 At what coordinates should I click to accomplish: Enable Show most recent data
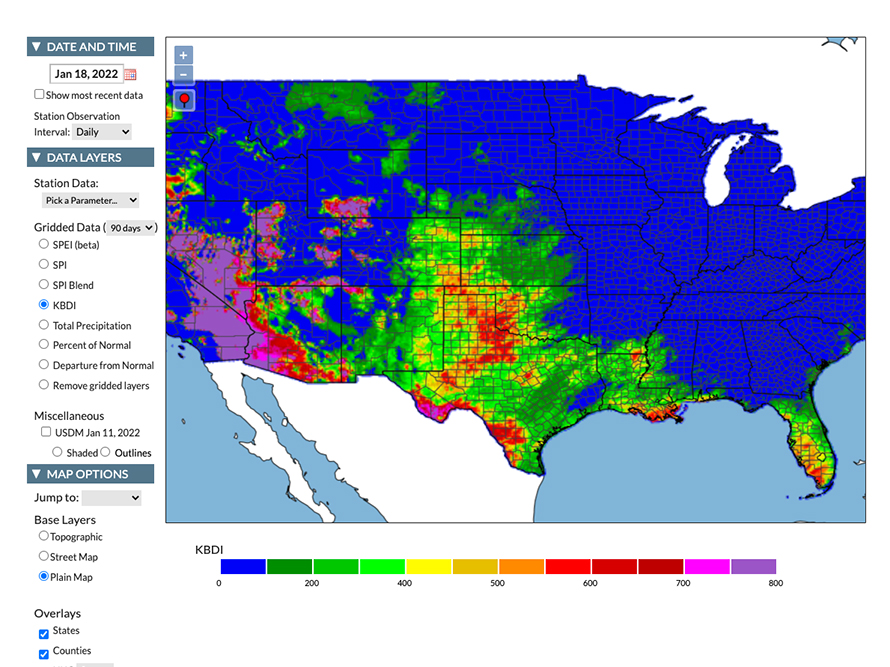coord(38,94)
